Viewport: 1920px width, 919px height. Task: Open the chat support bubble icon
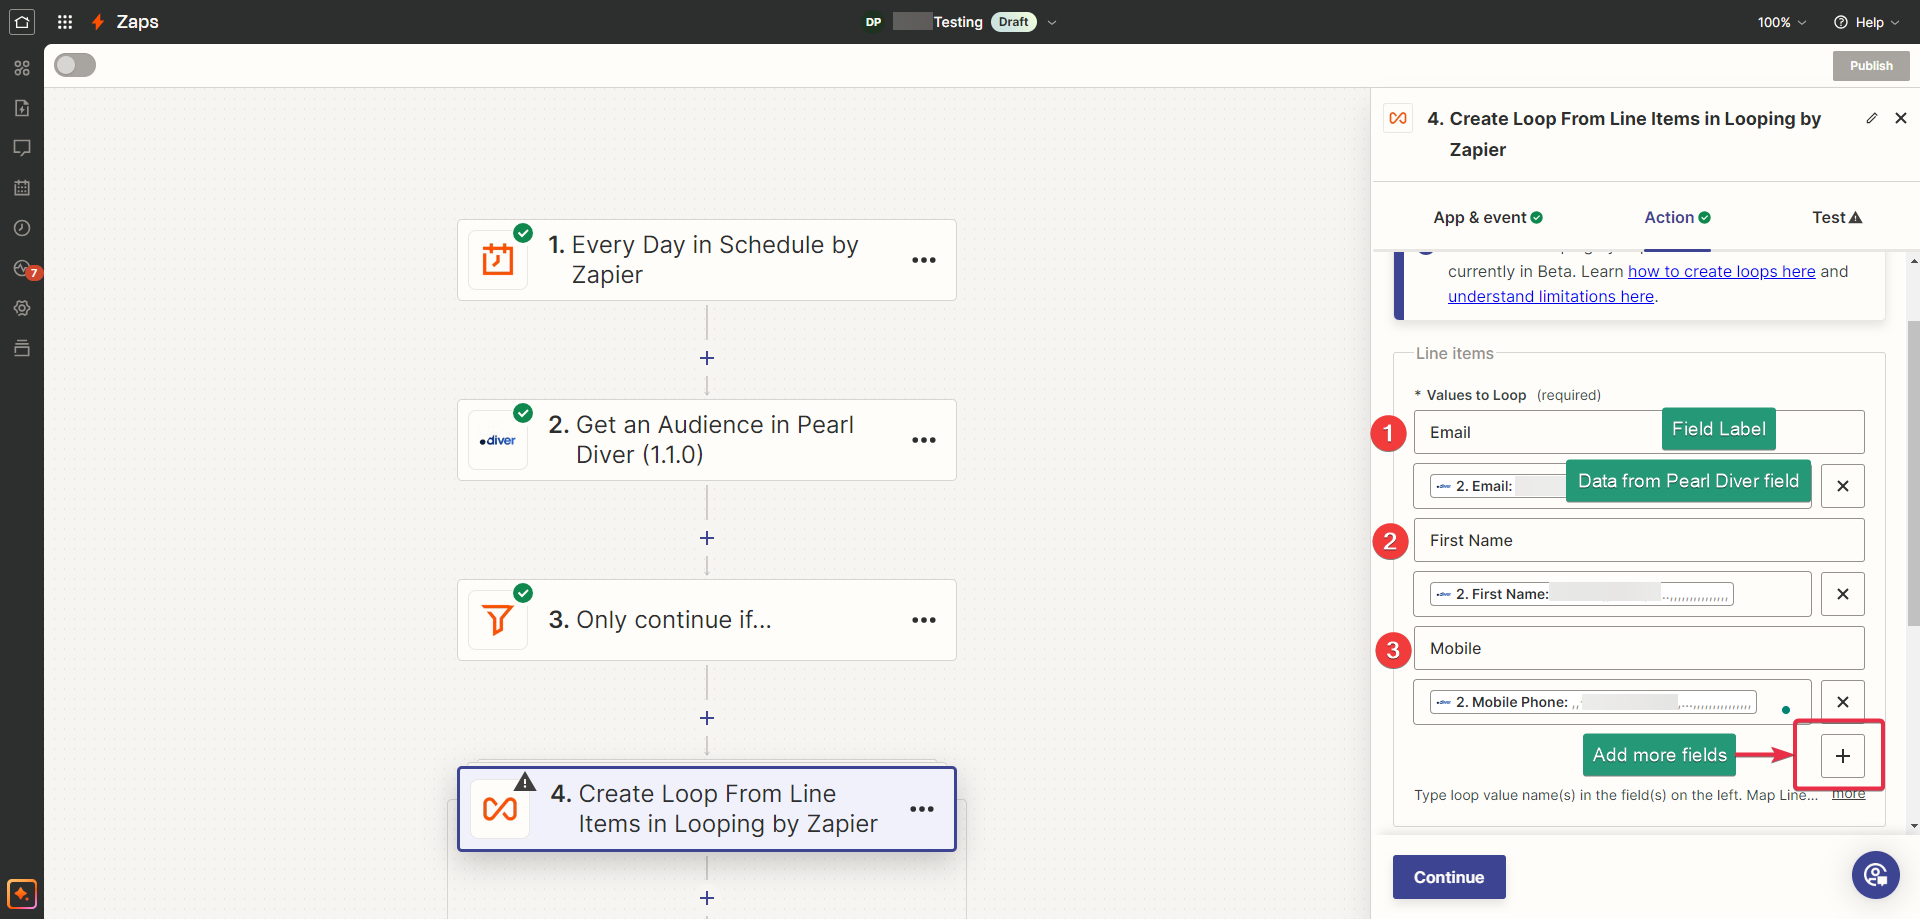[x=1875, y=876]
